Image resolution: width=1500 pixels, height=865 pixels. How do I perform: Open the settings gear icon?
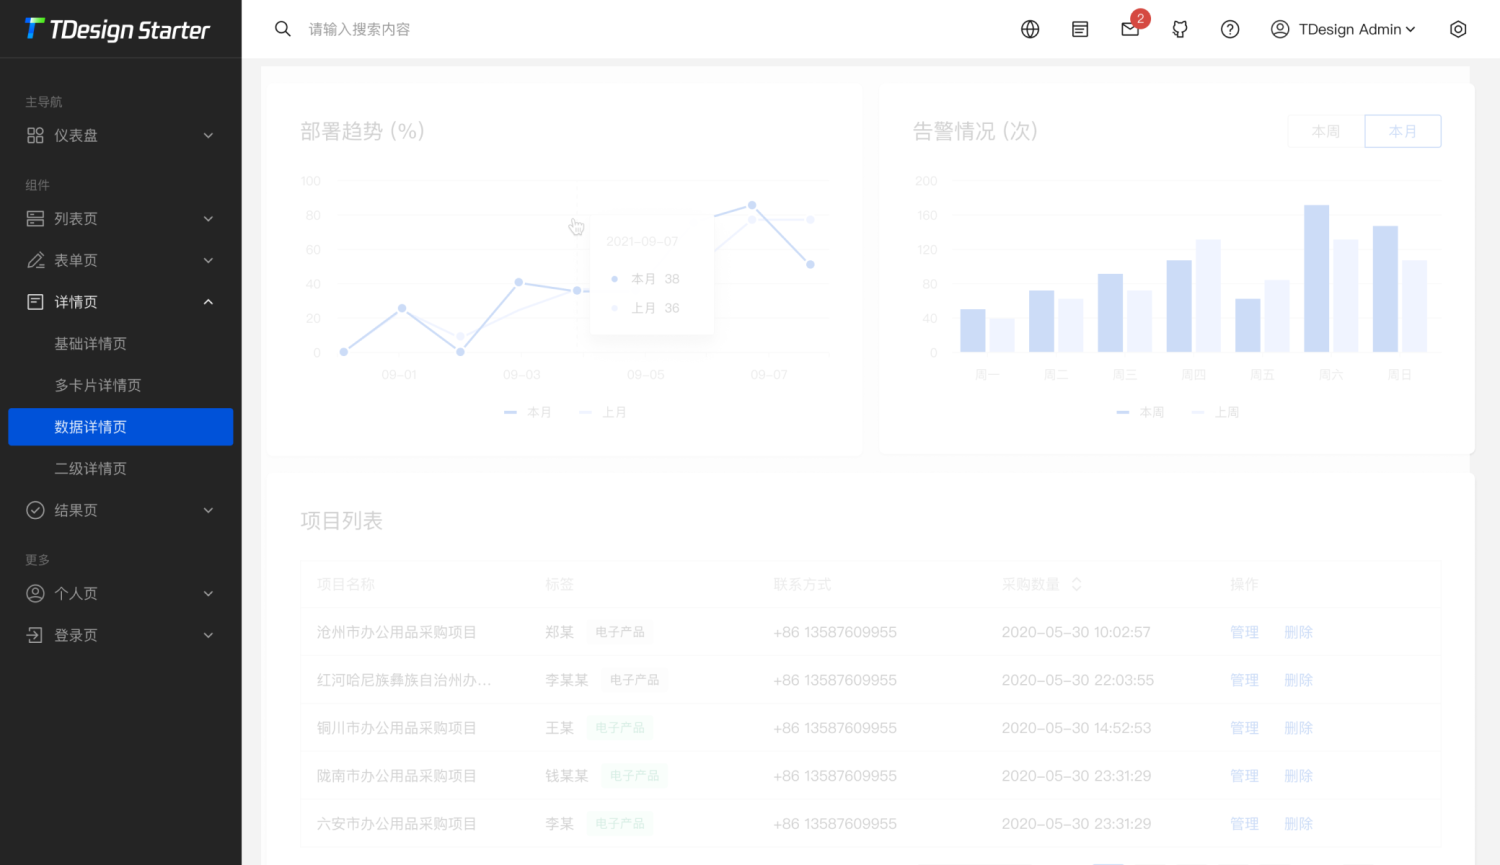[1457, 29]
